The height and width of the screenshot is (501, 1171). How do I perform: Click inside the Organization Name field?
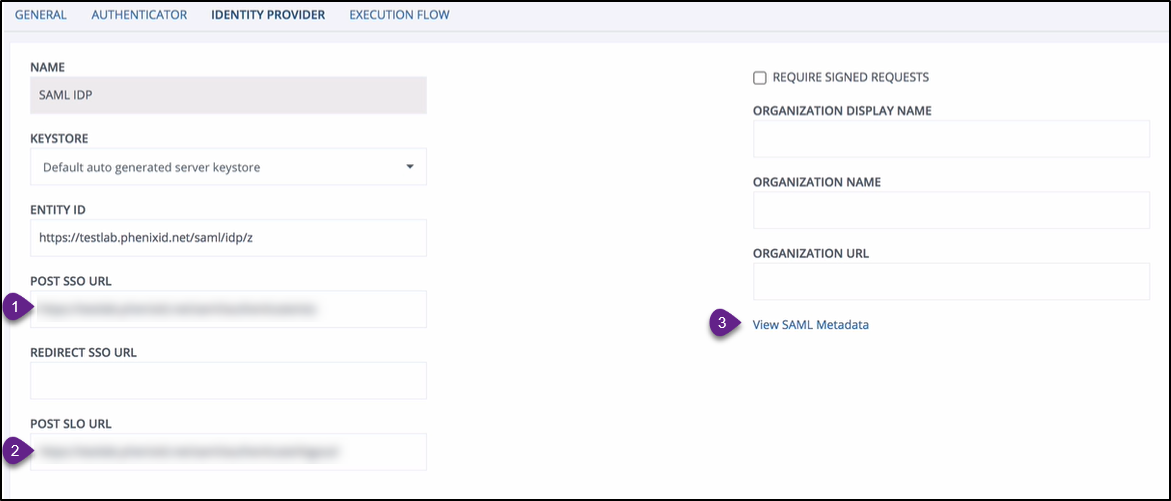[951, 210]
